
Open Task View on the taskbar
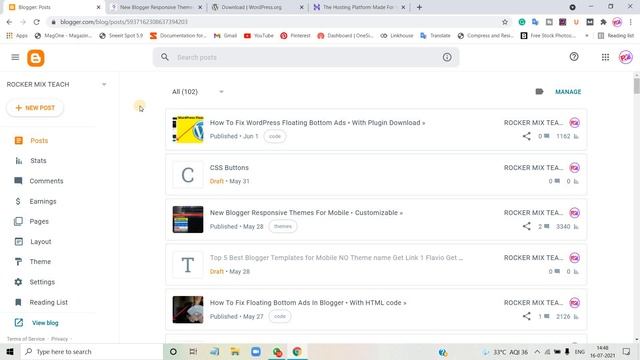(193, 351)
